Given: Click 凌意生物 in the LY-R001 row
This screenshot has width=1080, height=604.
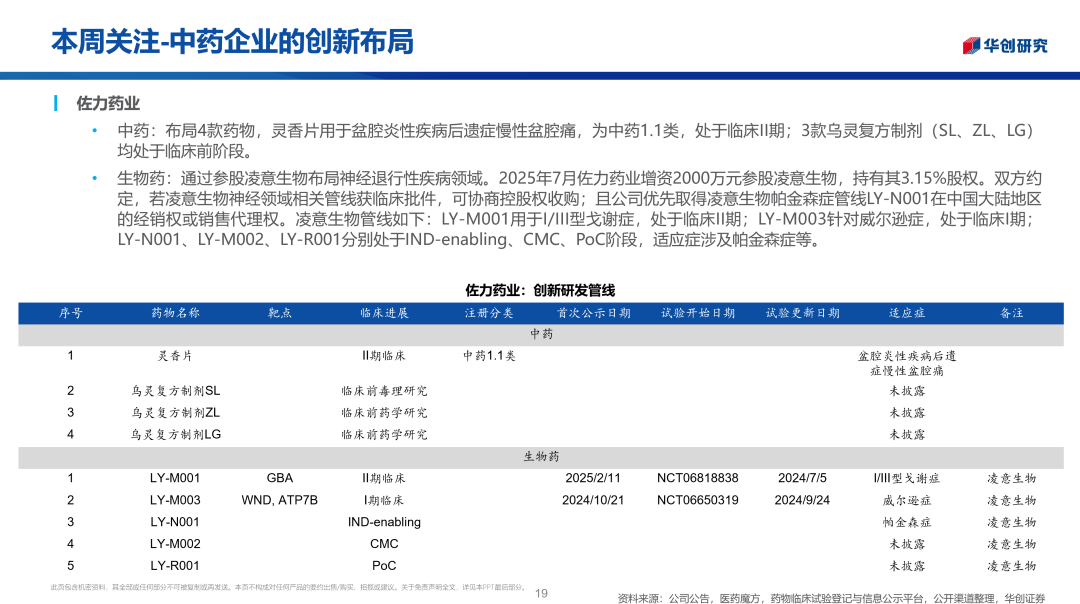Looking at the screenshot, I should click(1011, 566).
